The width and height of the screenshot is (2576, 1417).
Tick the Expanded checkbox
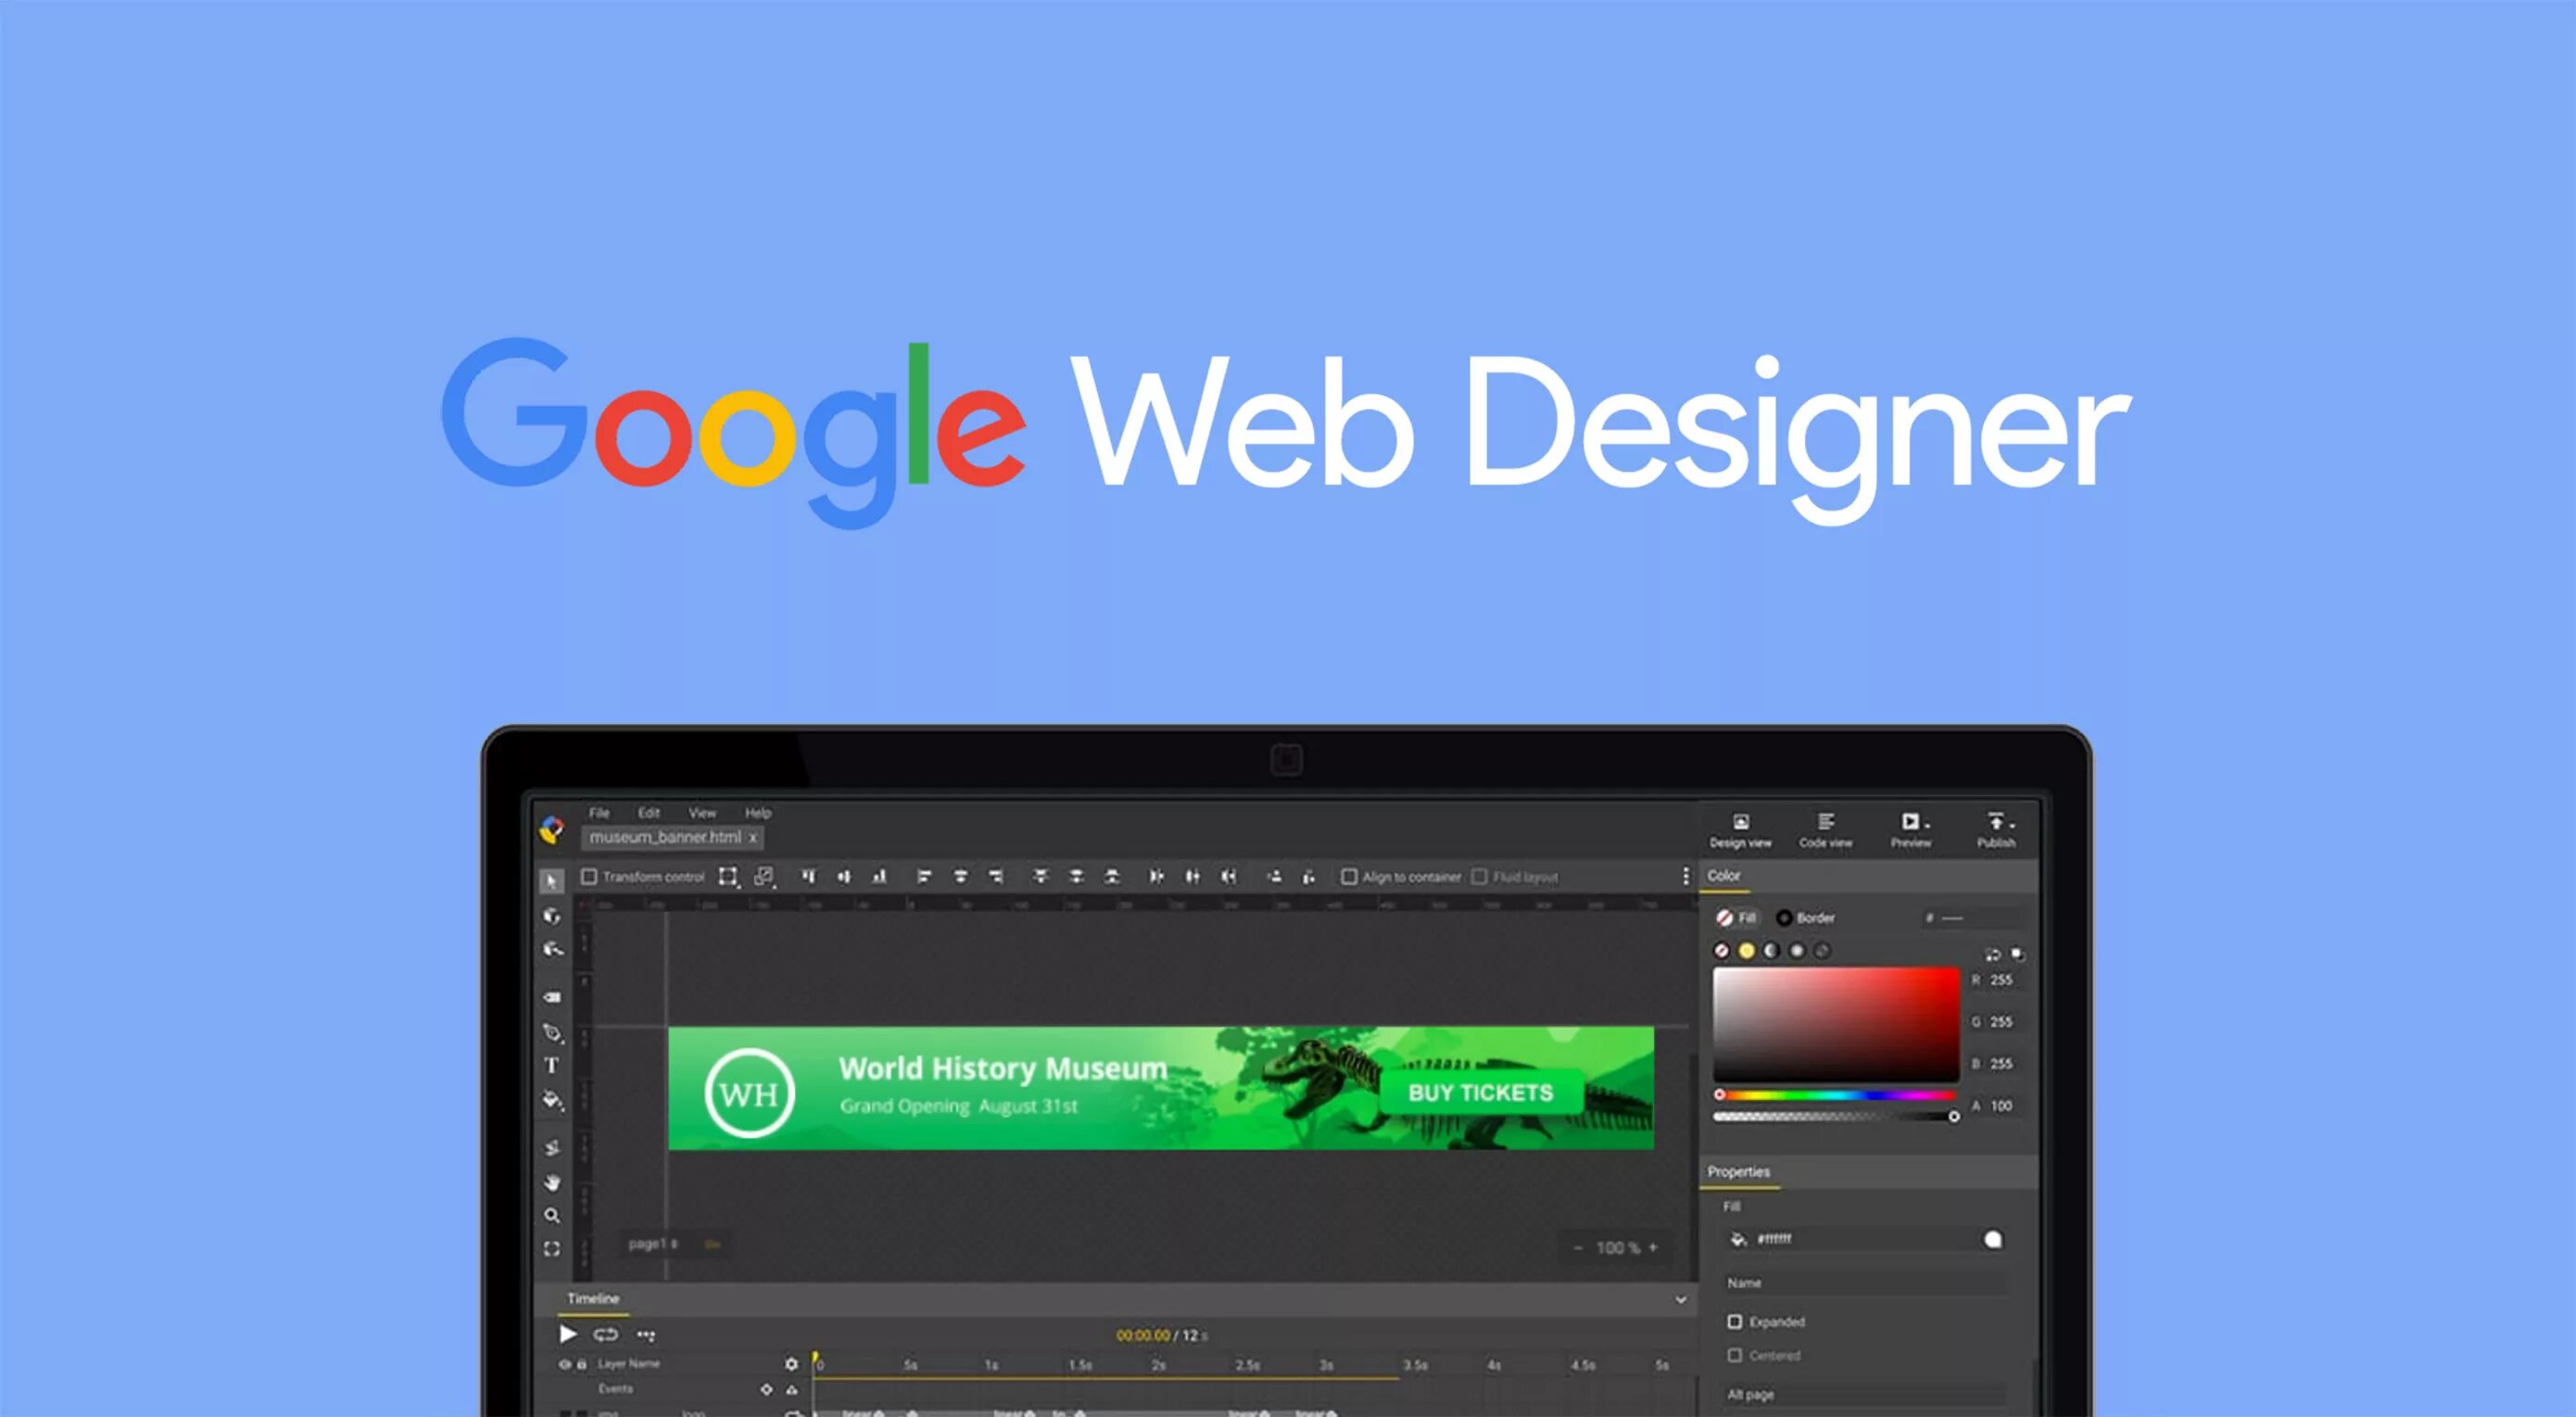[1735, 1322]
